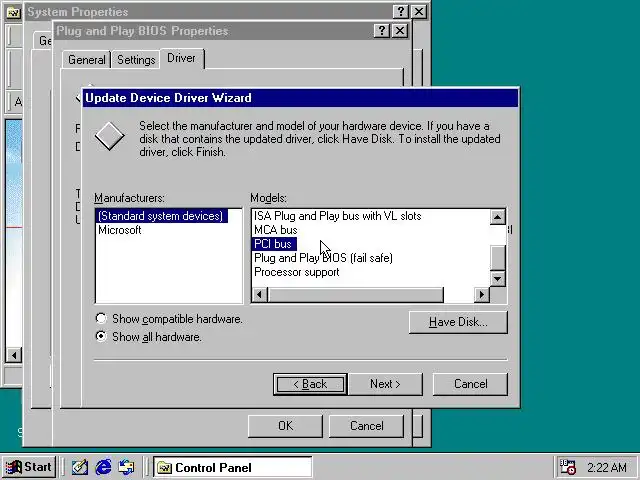Click the 2:22 AM clock

tap(607, 467)
